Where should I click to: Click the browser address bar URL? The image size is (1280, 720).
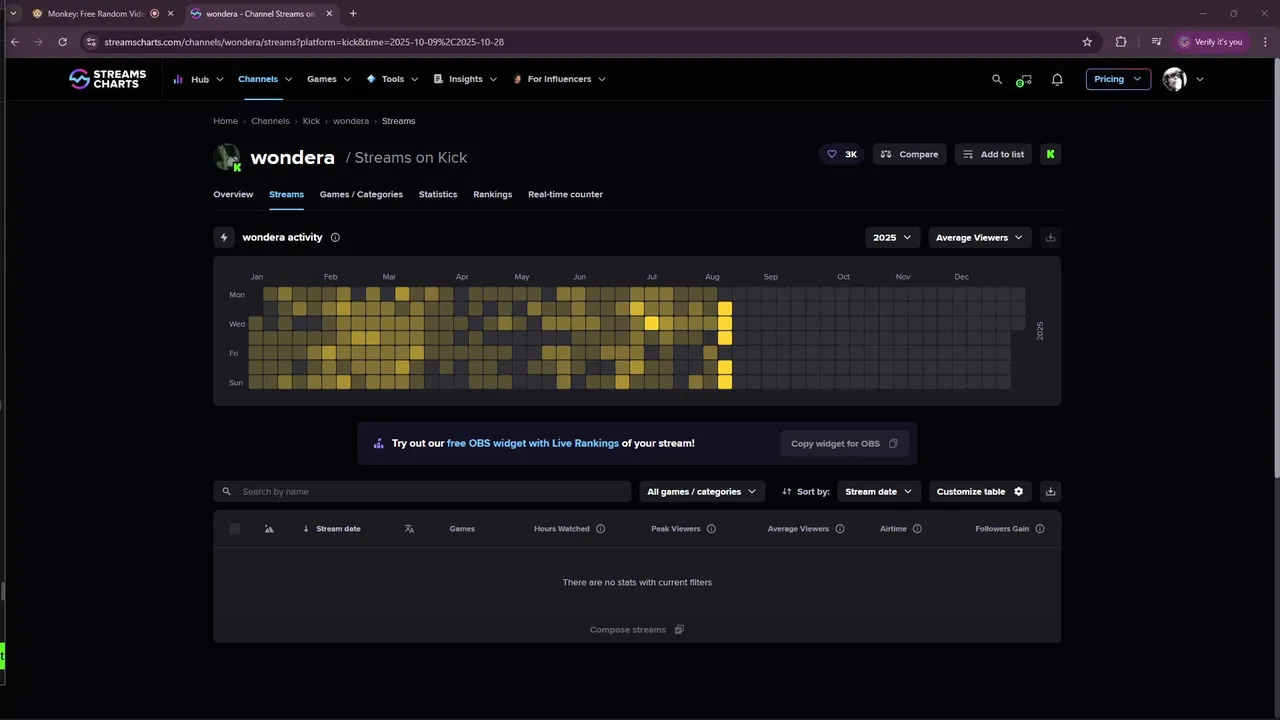(304, 42)
